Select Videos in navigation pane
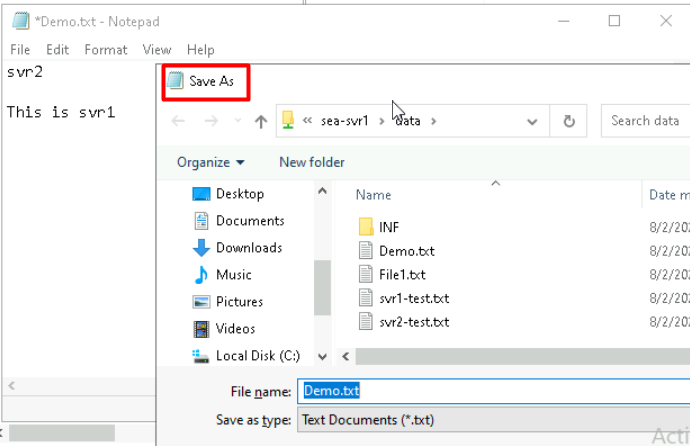 click(x=235, y=329)
